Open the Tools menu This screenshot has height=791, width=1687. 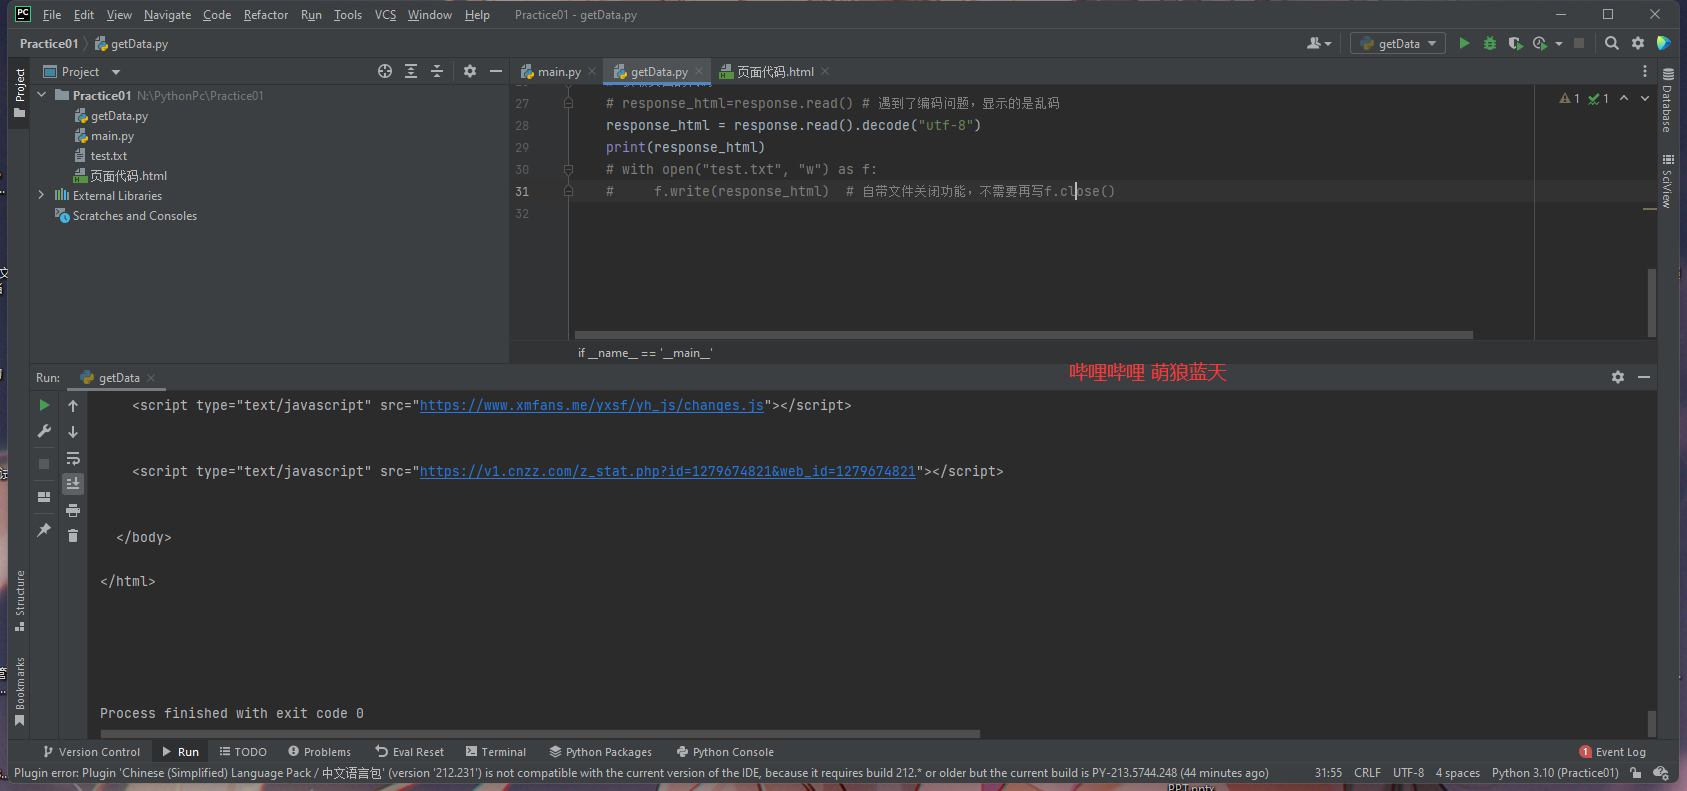(348, 14)
